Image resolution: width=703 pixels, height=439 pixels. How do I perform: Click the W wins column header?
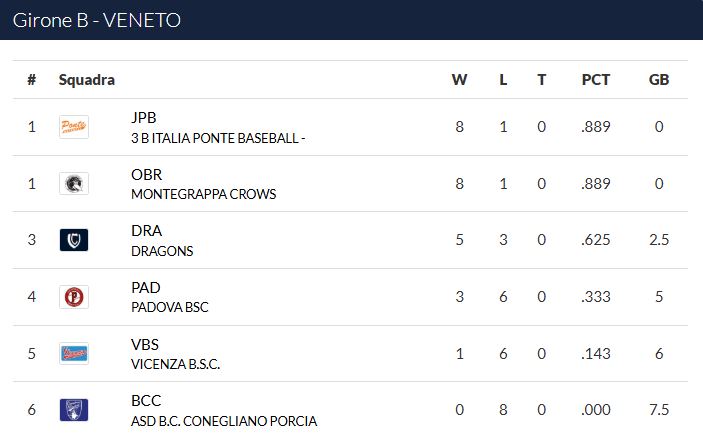tap(459, 80)
